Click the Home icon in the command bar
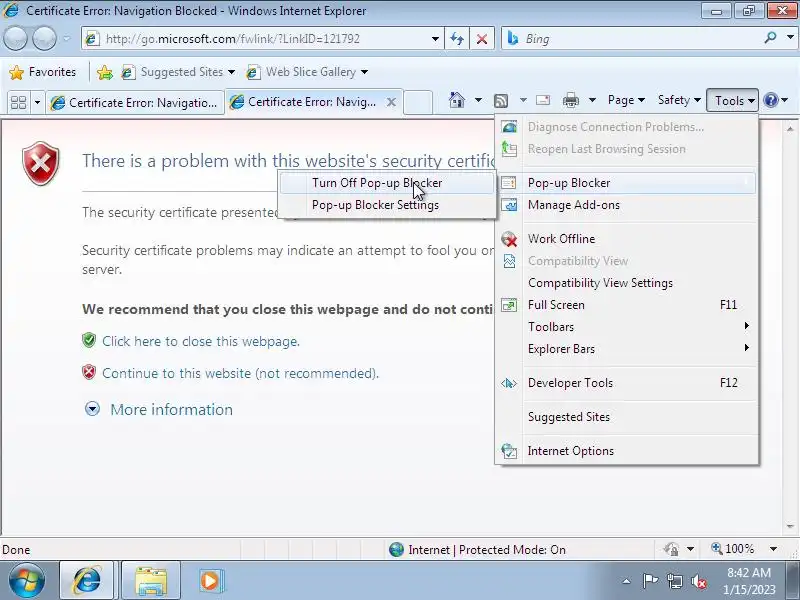The image size is (800, 600). click(457, 100)
